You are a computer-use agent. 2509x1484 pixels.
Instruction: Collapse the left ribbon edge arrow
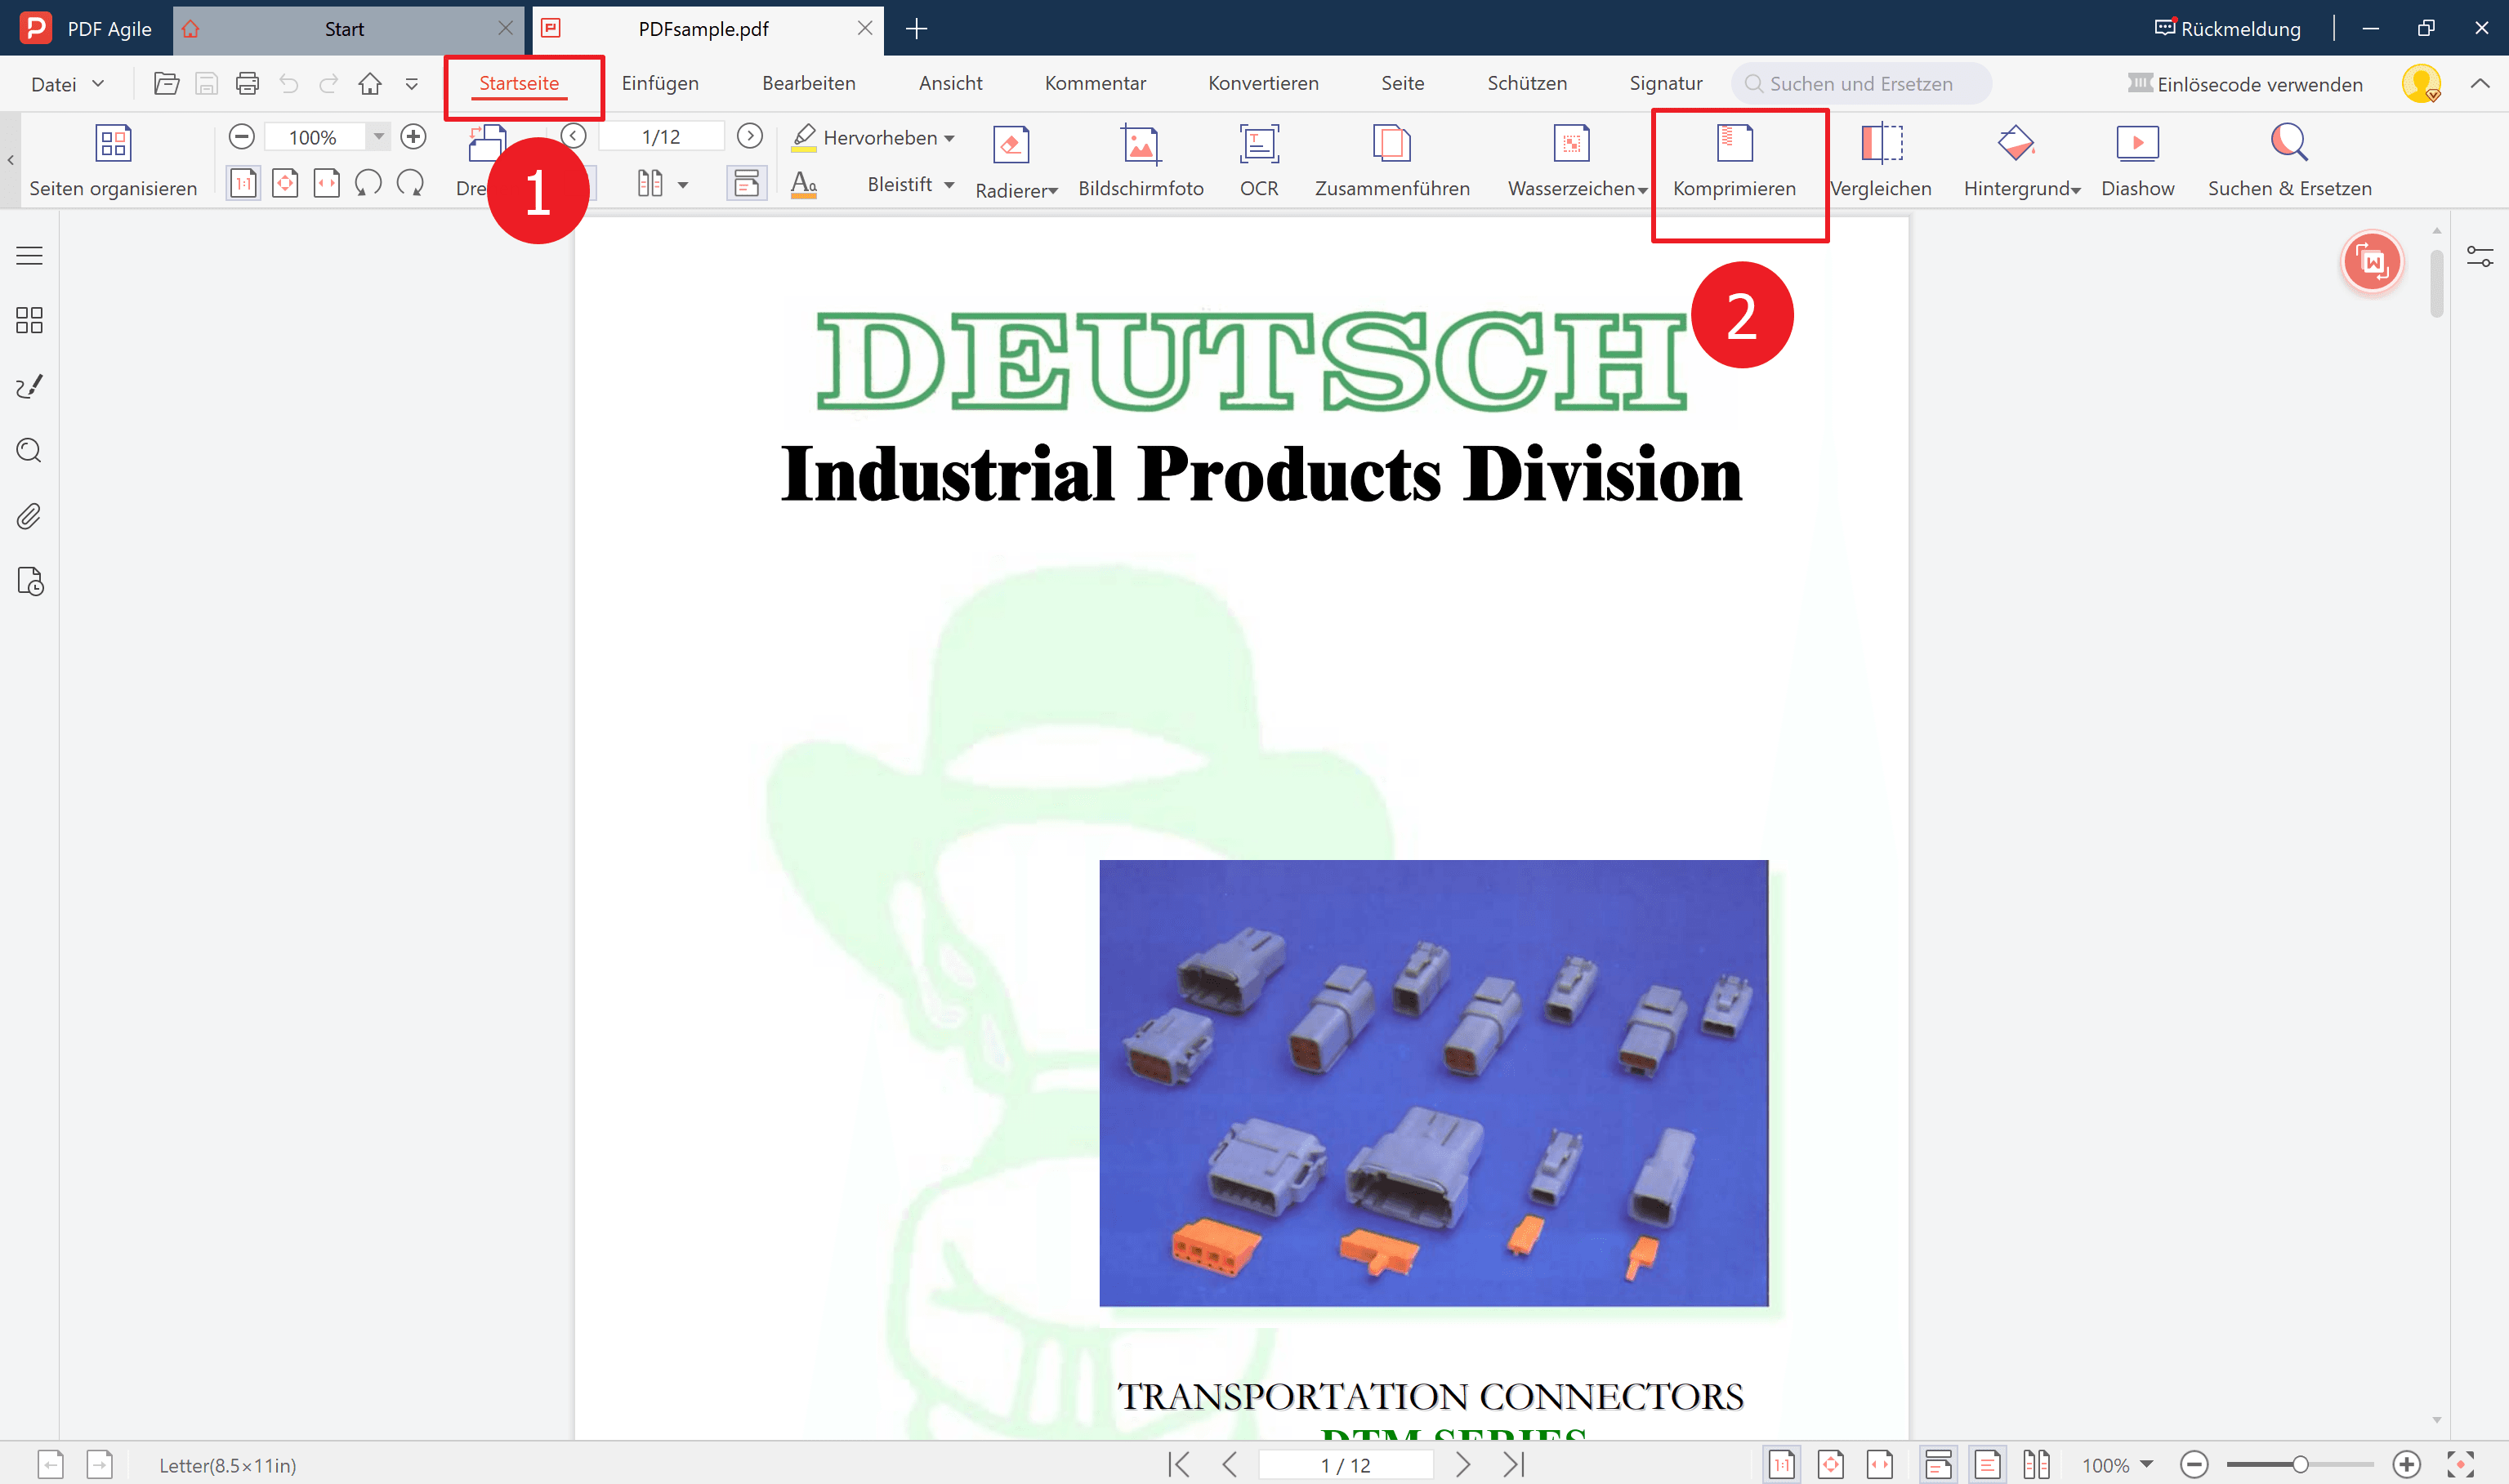point(10,160)
